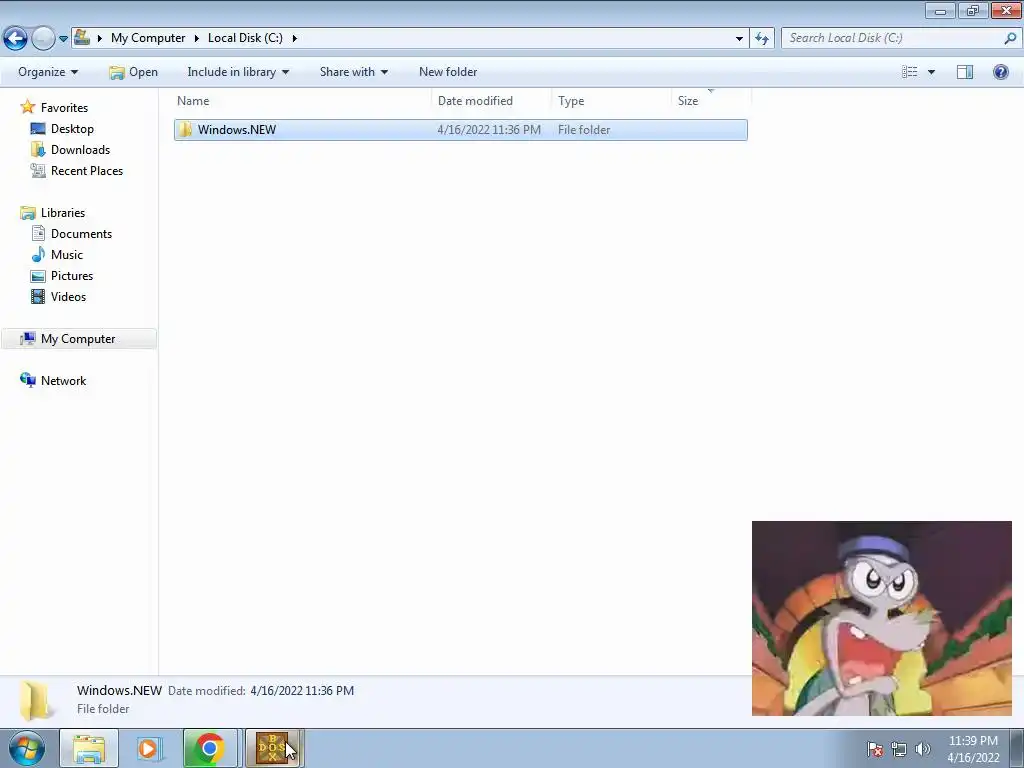Select My Computer in the navigation pane
Screen dimensions: 1024x768
pyautogui.click(x=78, y=338)
